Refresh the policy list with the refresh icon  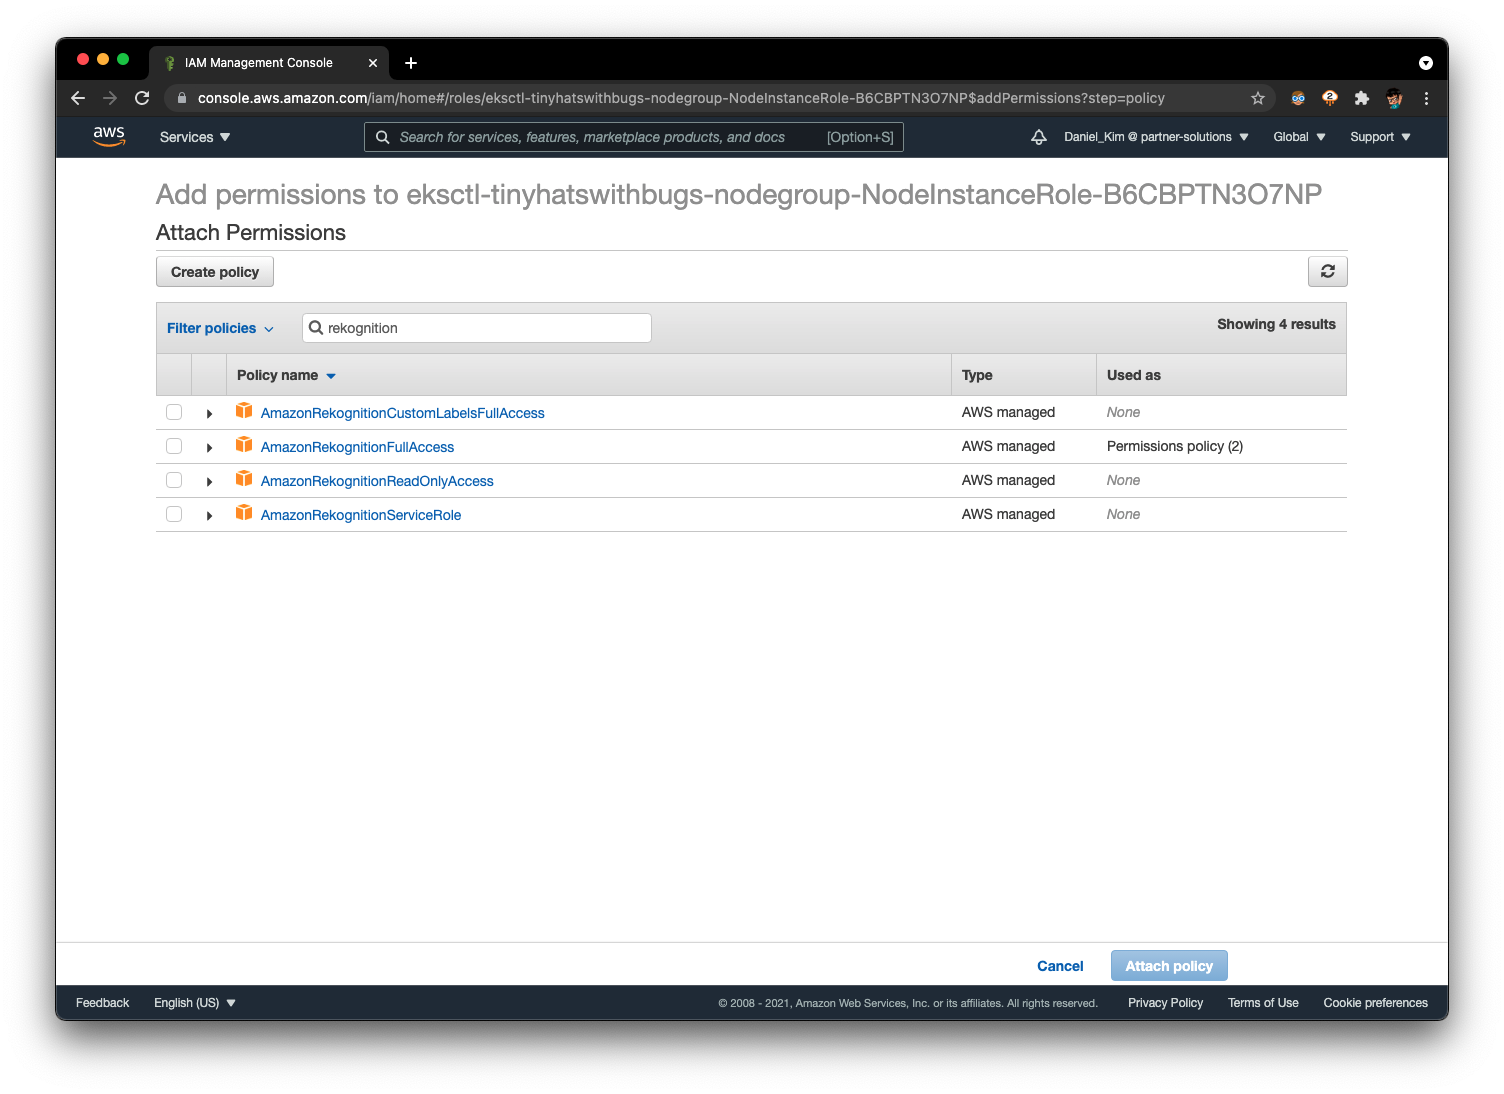tap(1327, 271)
